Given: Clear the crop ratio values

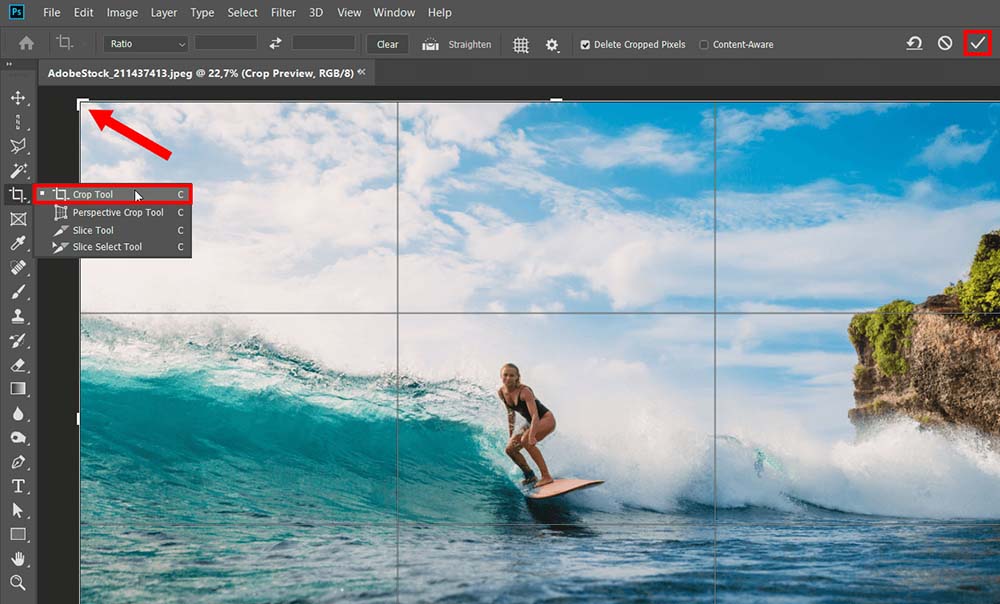Looking at the screenshot, I should [387, 44].
